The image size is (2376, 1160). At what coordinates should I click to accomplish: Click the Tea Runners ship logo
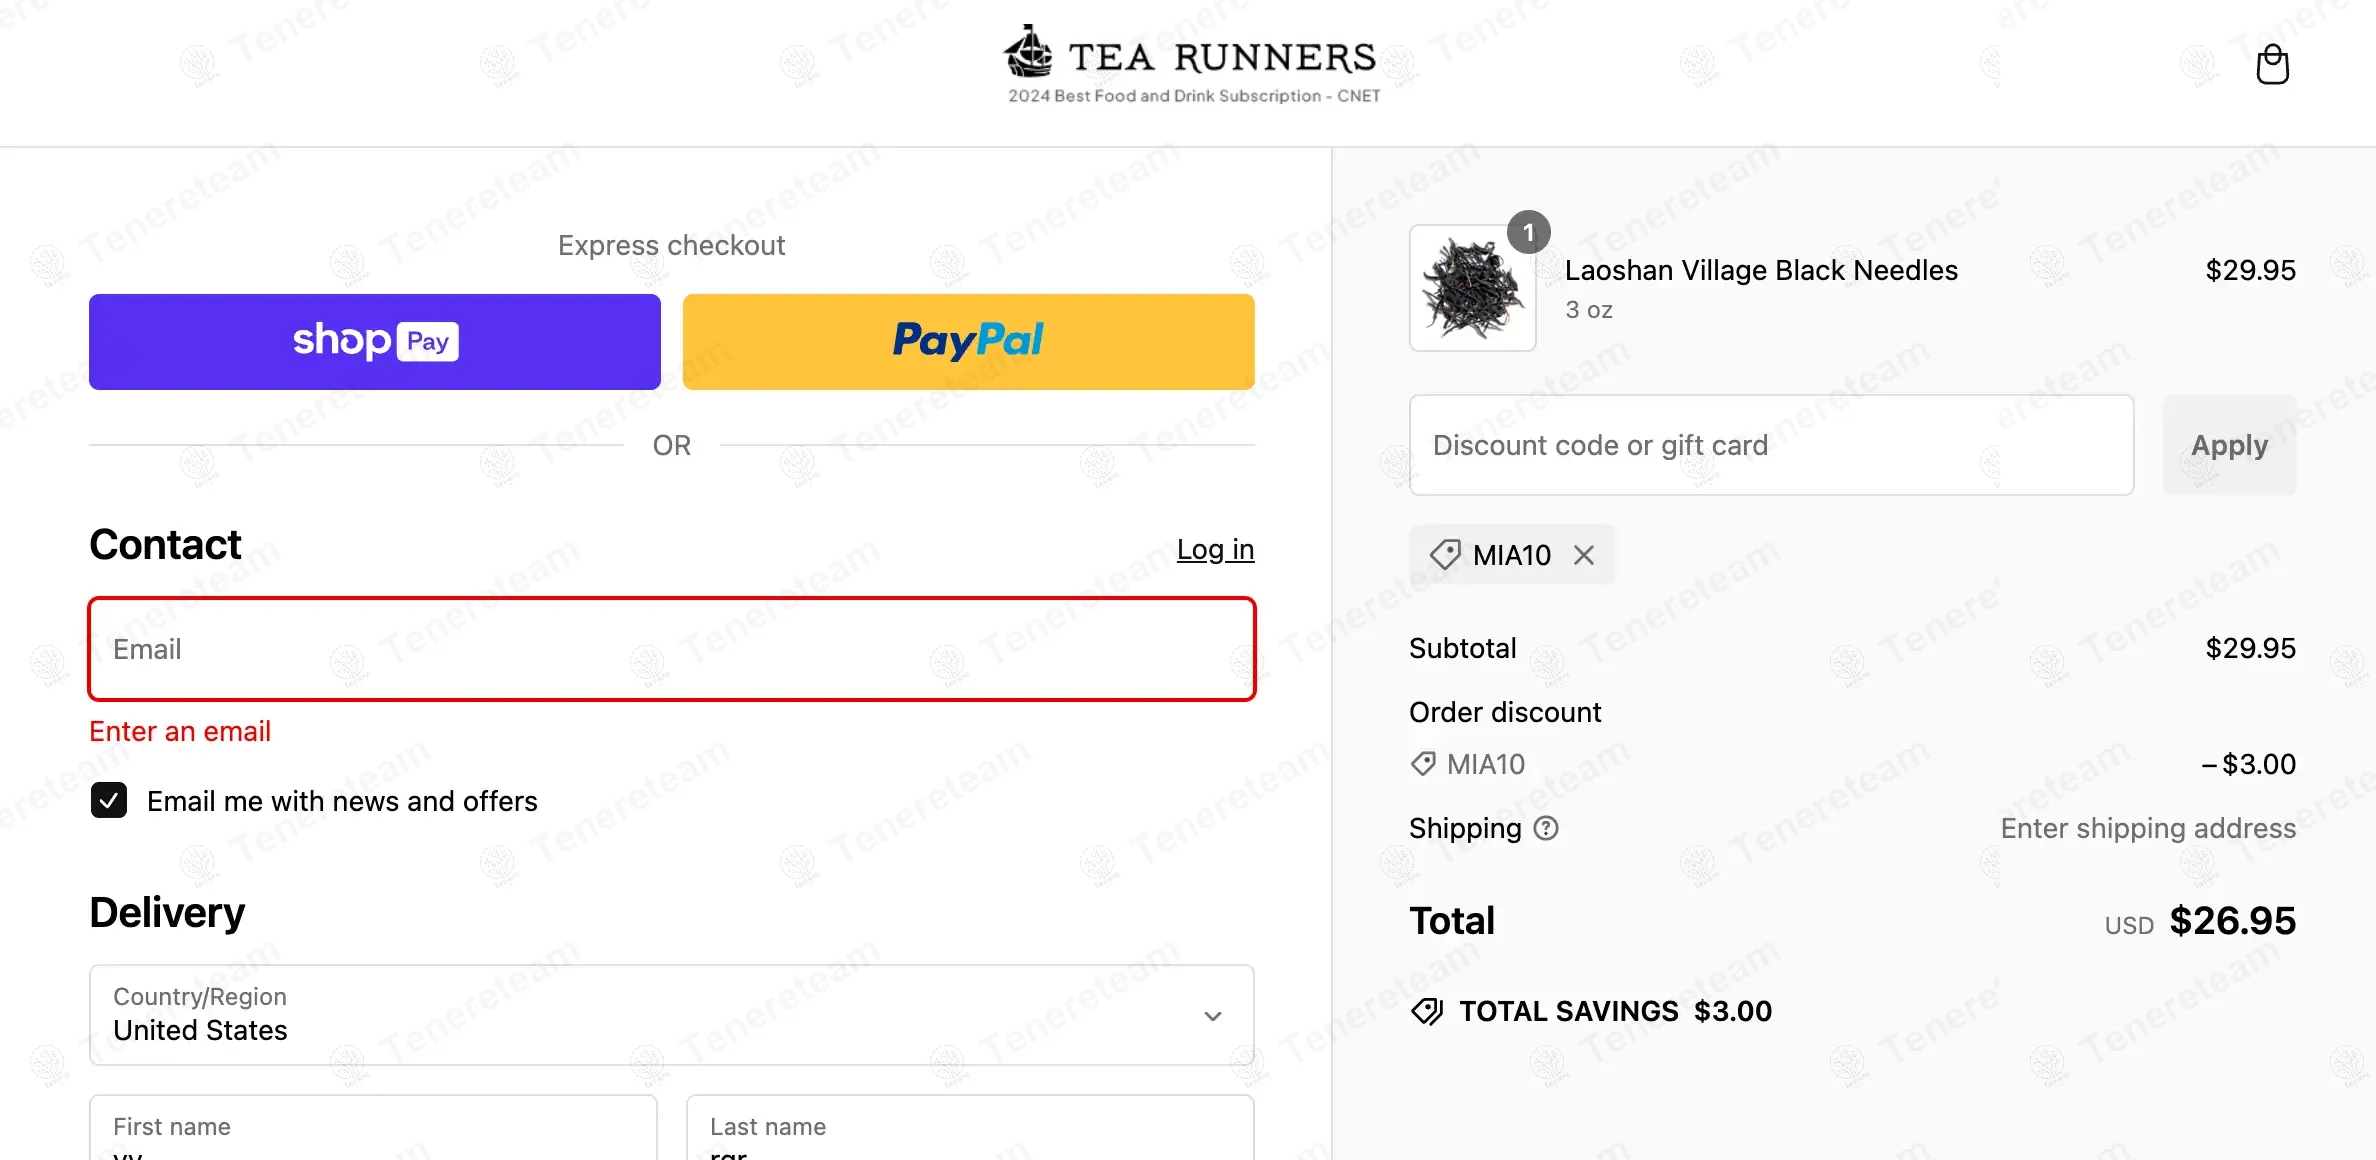[1028, 52]
